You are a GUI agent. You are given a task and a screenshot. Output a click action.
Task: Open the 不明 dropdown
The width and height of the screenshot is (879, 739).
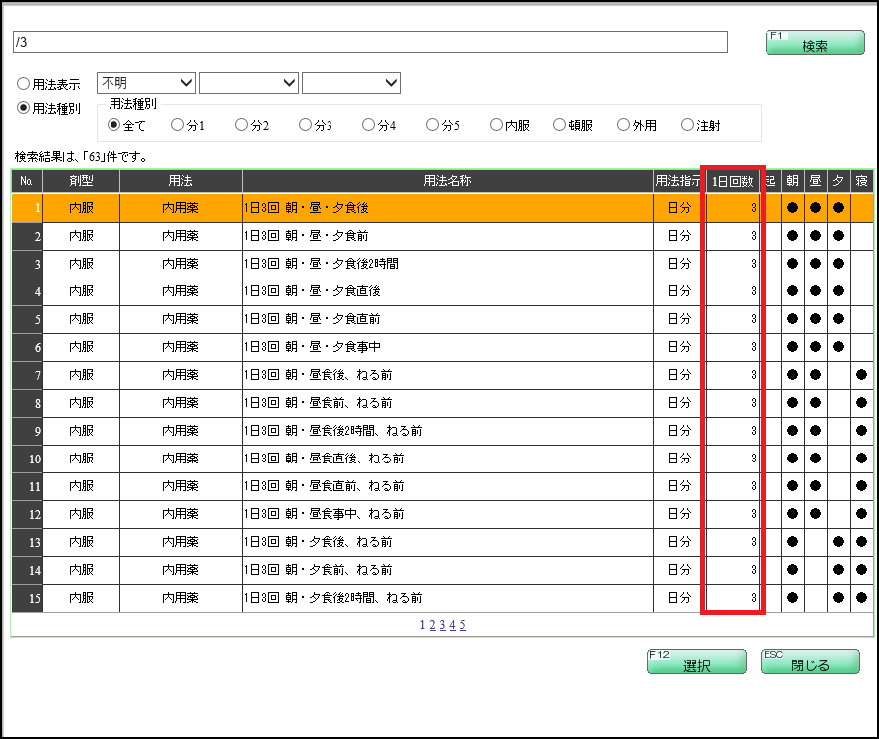(145, 83)
